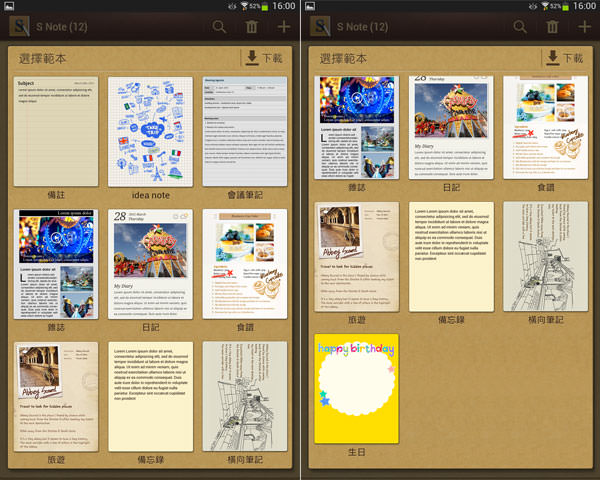
Task: Tap the trash delete icon in the left screen
Action: pyautogui.click(x=251, y=27)
